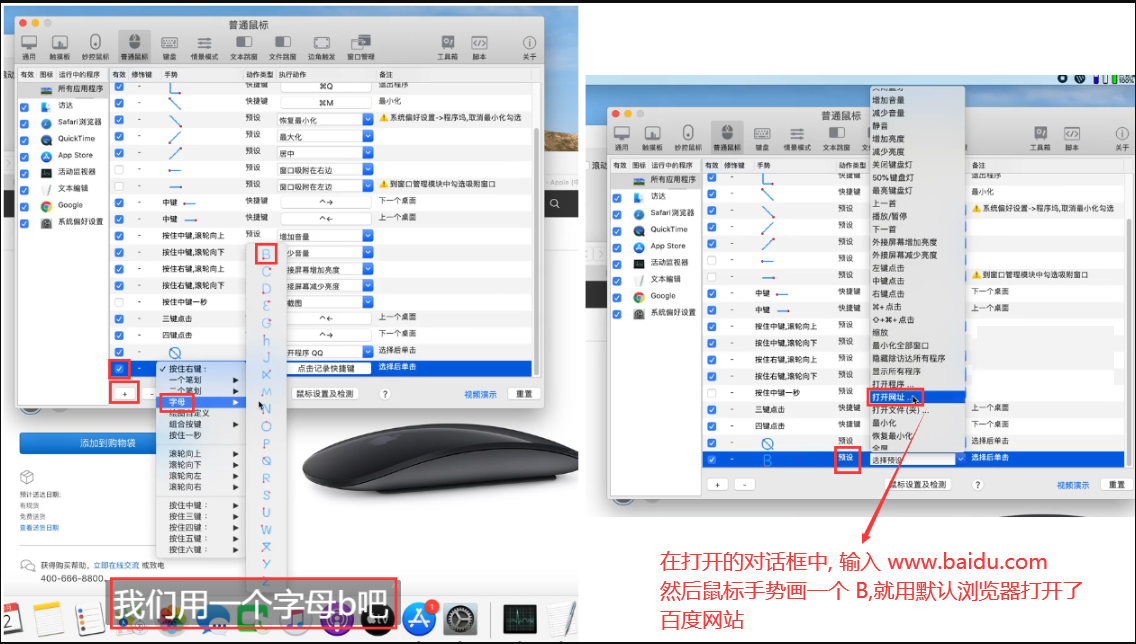Open 触摸板 pane in left window toolbar
Image resolution: width=1136 pixels, height=644 pixels.
[x=60, y=47]
